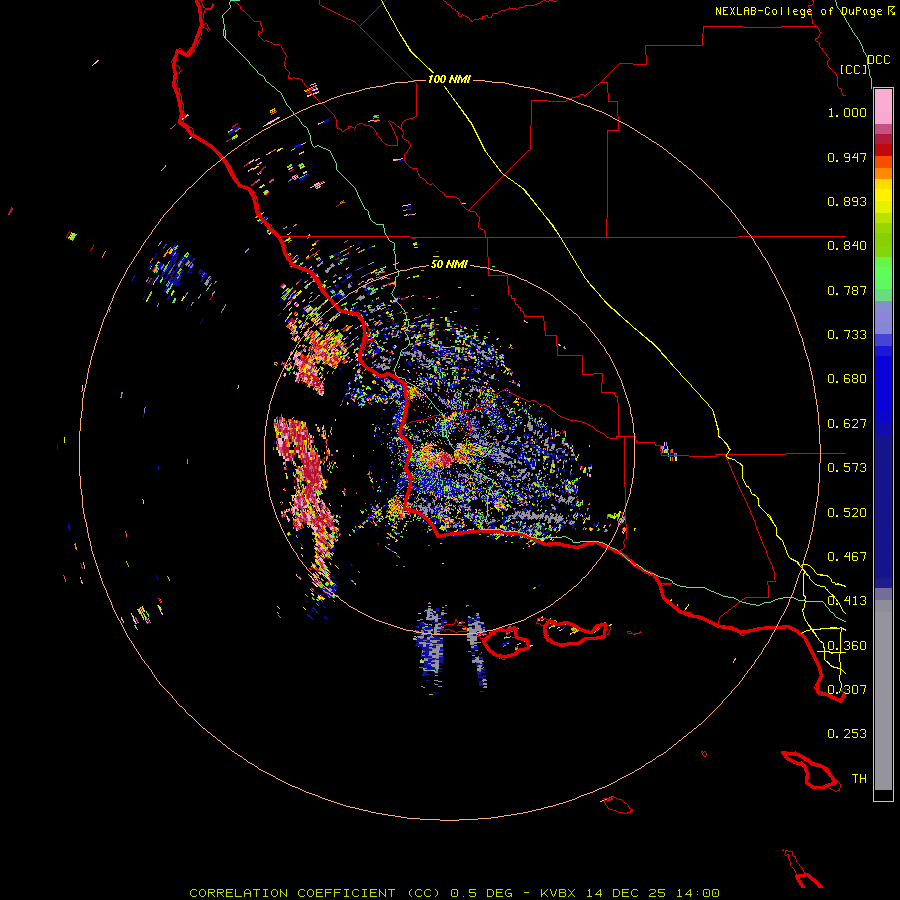900x900 pixels.
Task: Click the 0.307 legend value
Action: pyautogui.click(x=847, y=690)
